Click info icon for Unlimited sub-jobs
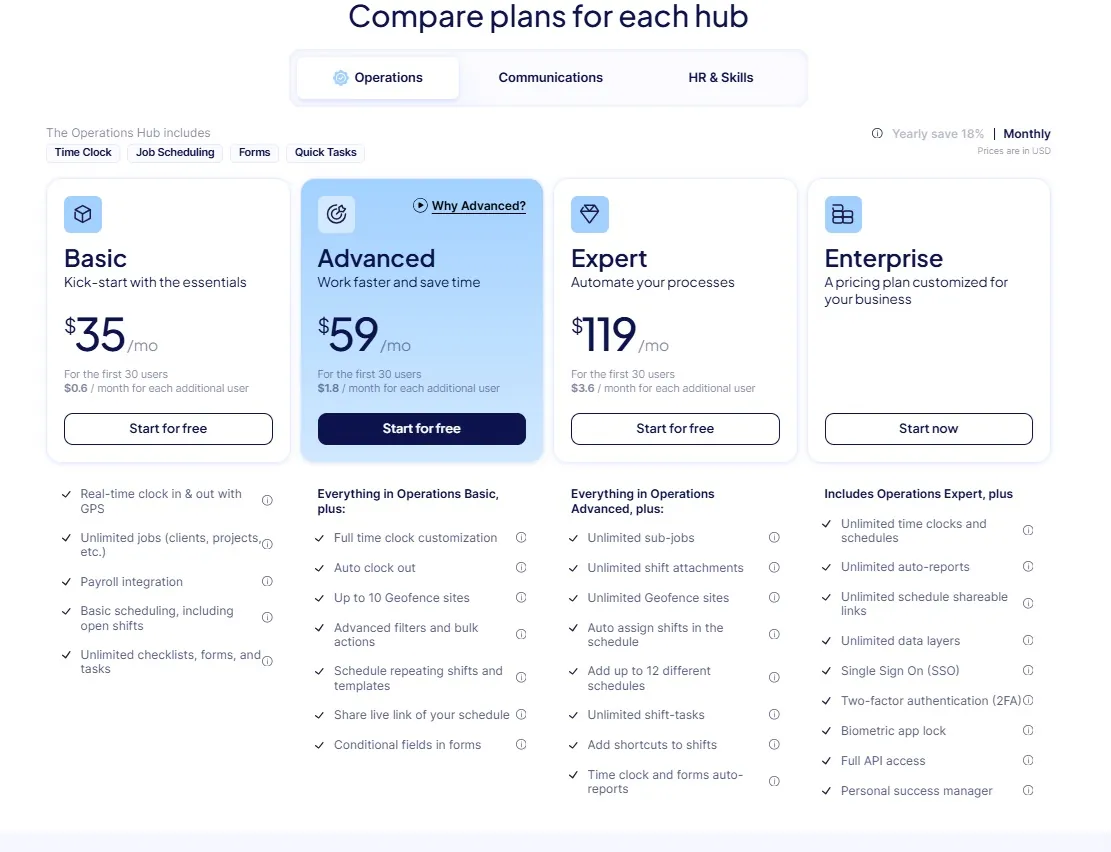The height and width of the screenshot is (852, 1111). [774, 538]
